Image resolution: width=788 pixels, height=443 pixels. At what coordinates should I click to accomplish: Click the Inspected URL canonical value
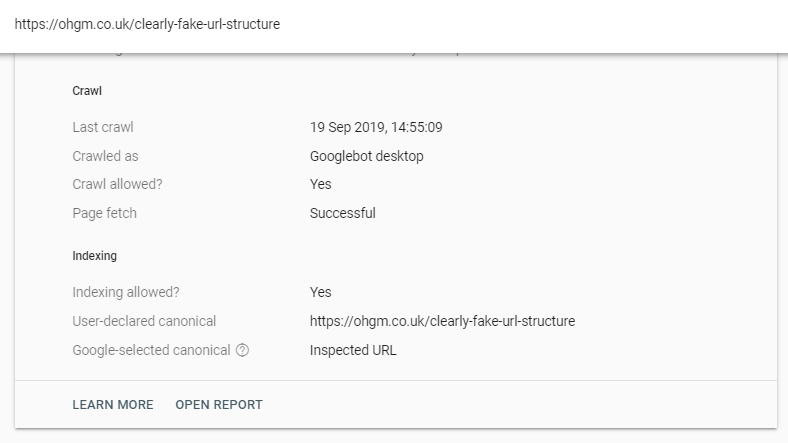353,351
